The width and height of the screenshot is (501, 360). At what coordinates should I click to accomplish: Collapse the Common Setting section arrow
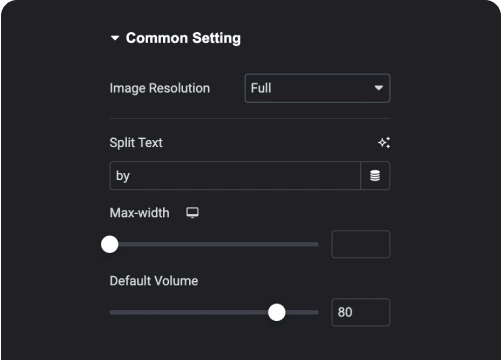[115, 38]
